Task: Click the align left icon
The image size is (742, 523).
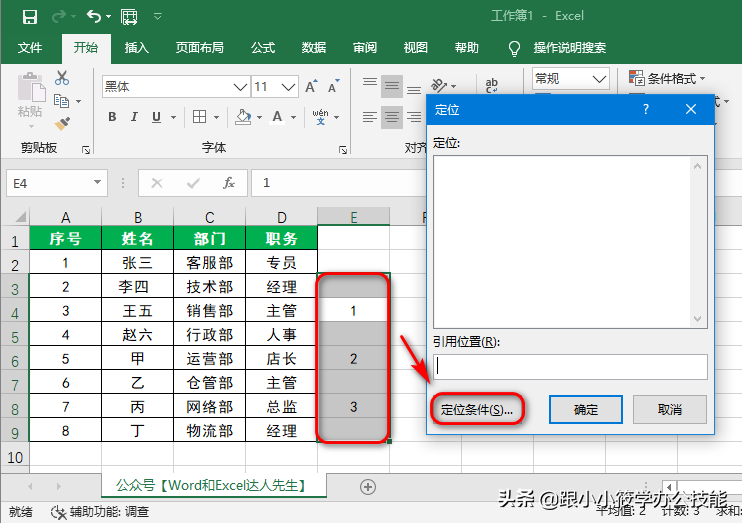Action: pos(370,117)
